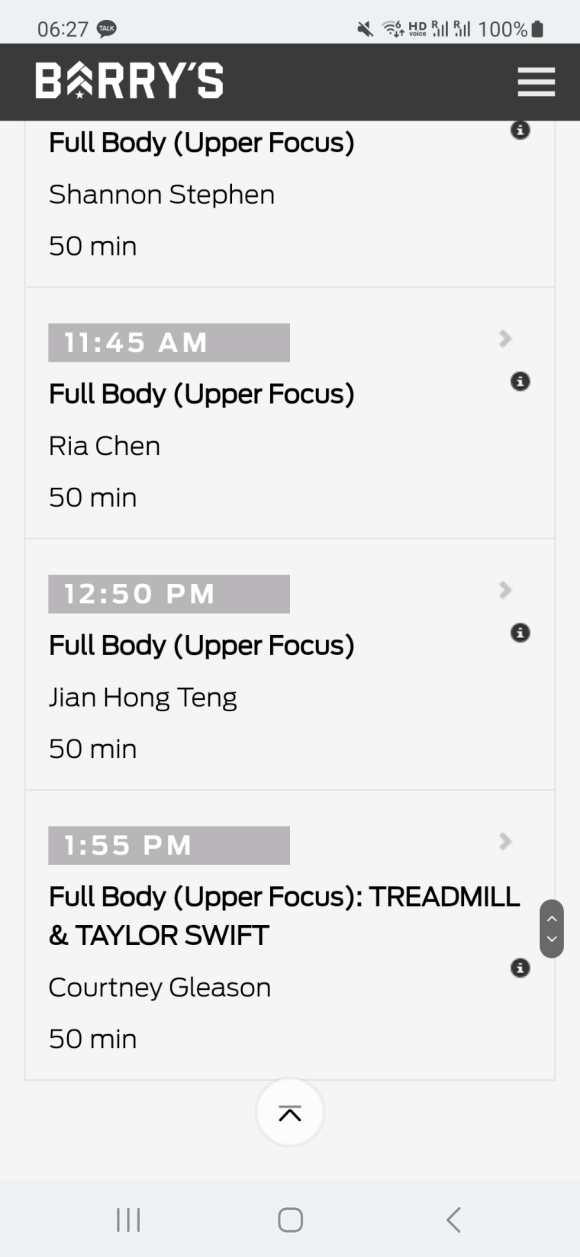The width and height of the screenshot is (580, 1257).
Task: Show info for the 12:50 PM class
Action: 520,632
